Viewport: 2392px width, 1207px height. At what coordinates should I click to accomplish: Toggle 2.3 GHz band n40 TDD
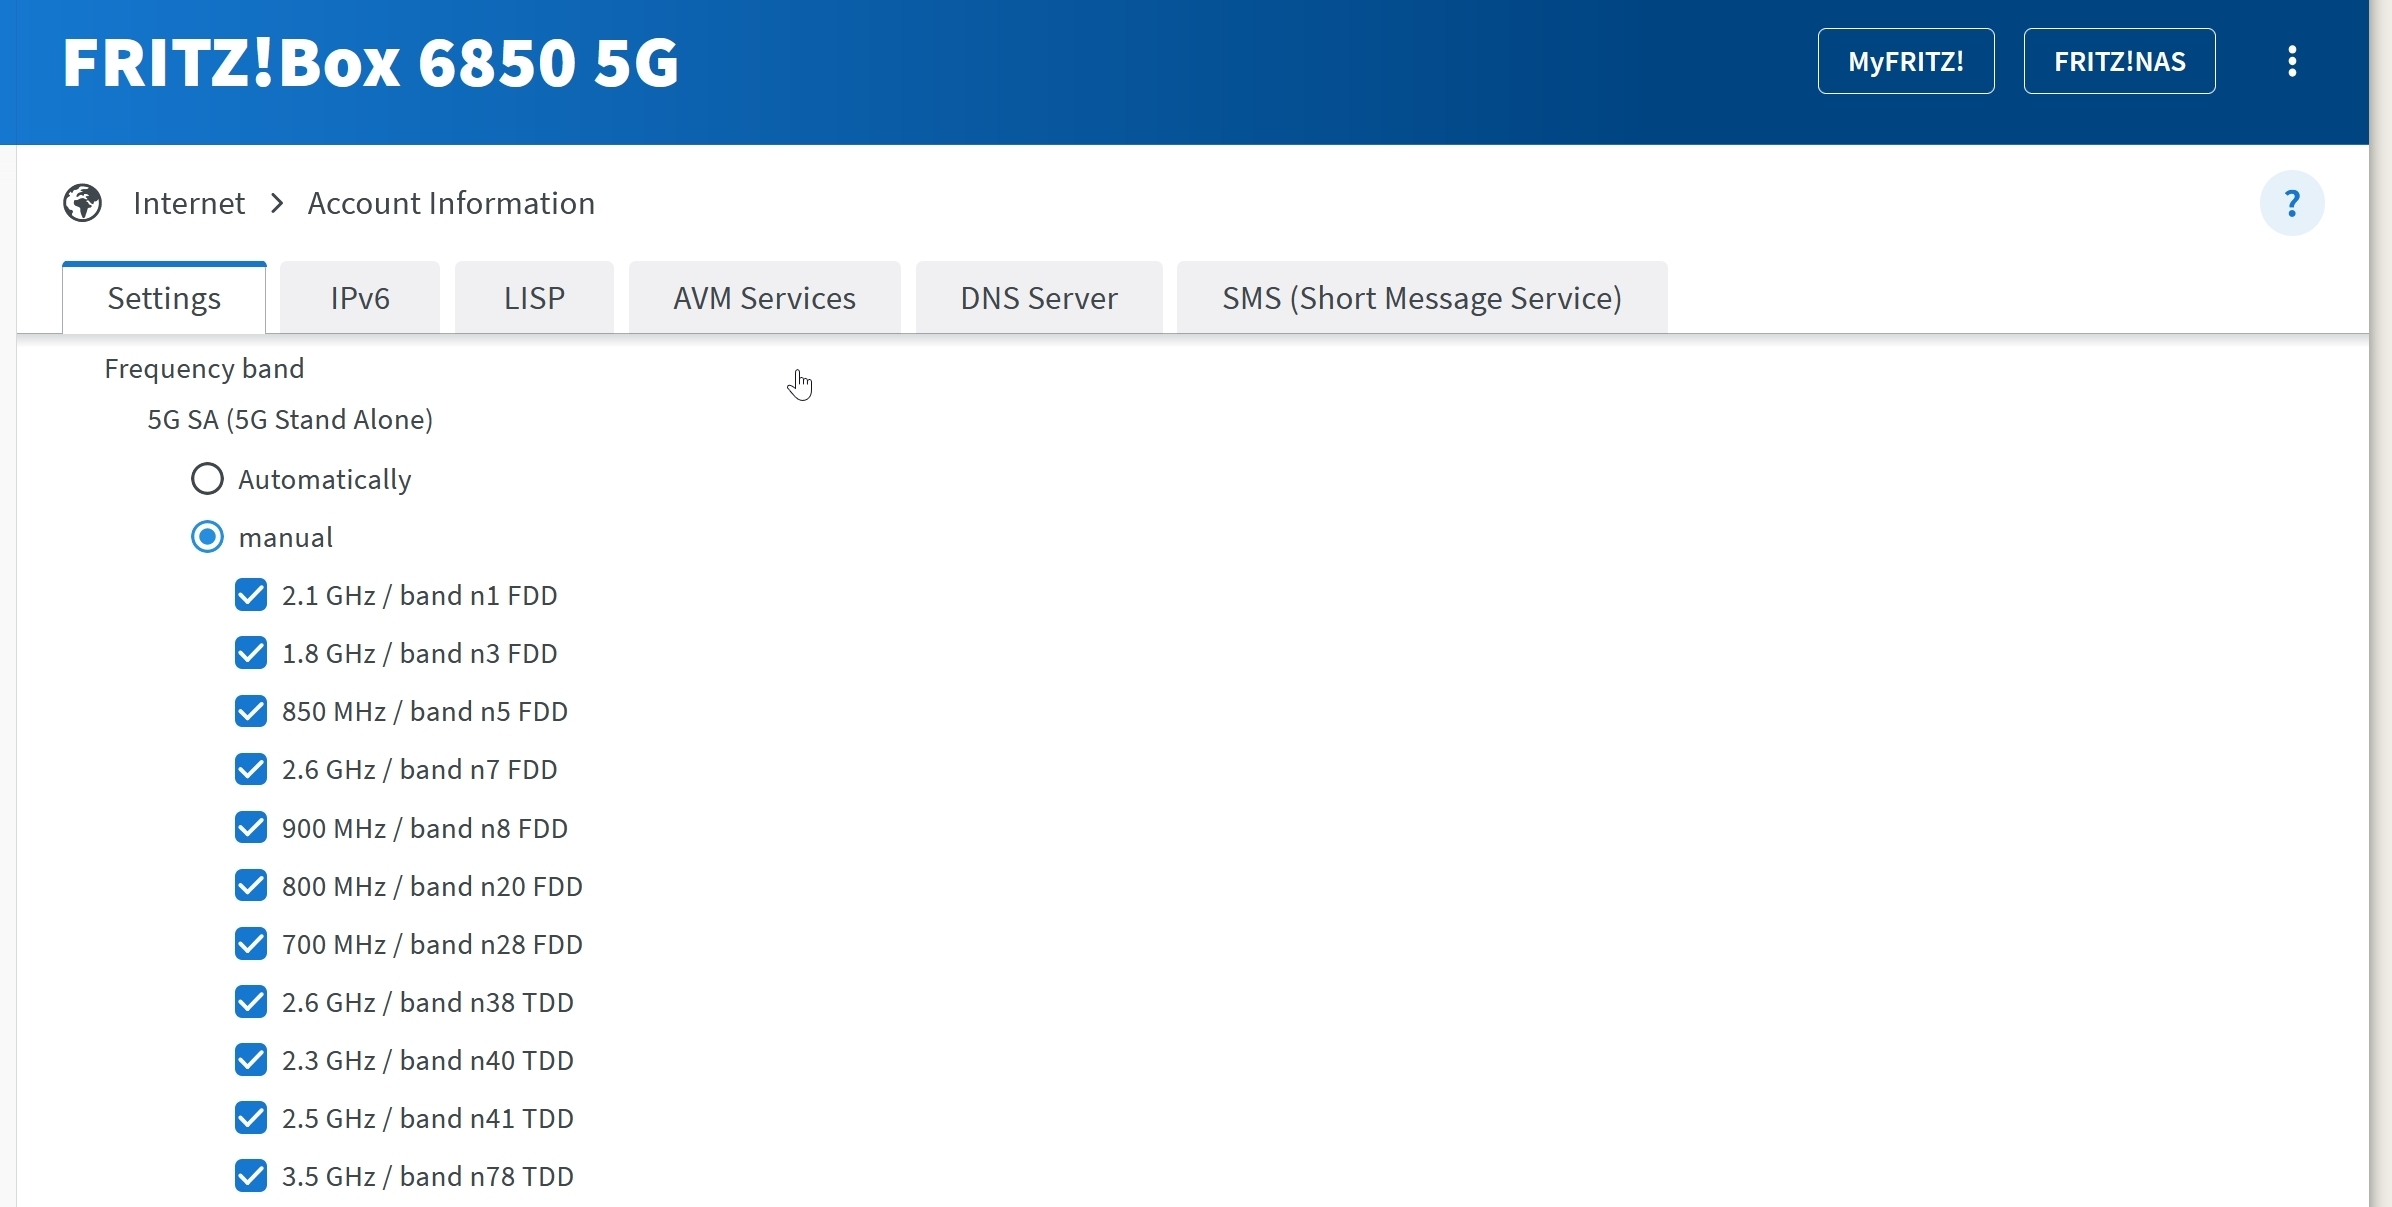click(251, 1060)
